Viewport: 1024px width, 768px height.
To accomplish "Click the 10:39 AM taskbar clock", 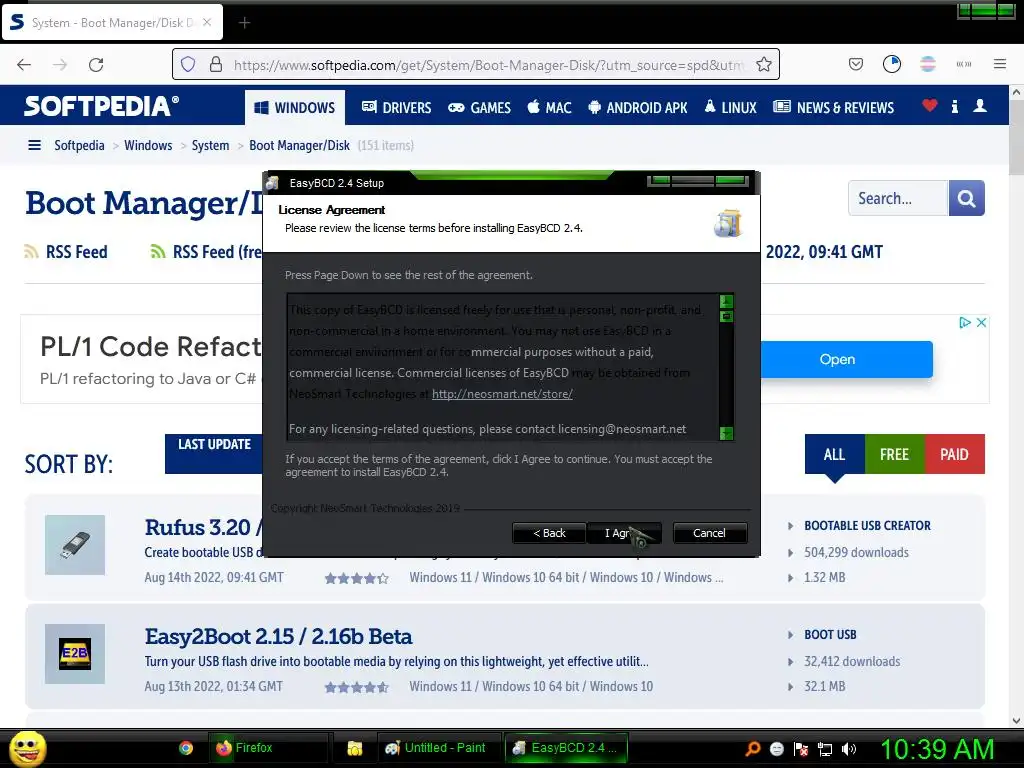I will click(x=937, y=749).
